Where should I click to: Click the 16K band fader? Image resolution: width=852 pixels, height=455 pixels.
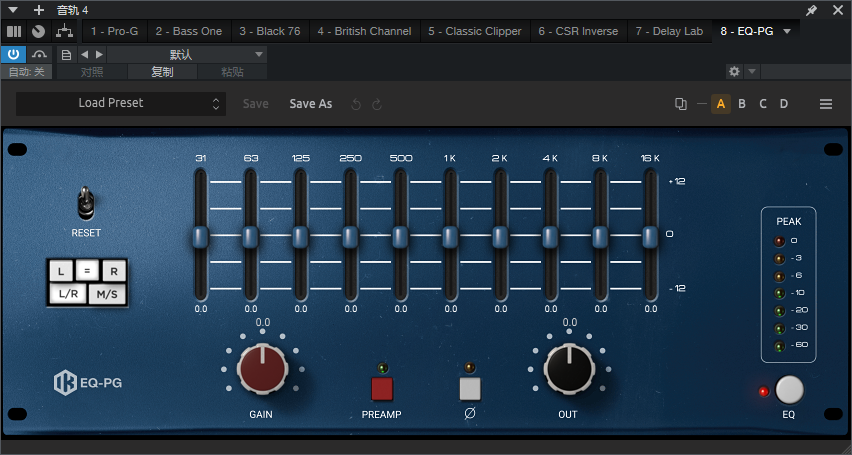click(x=650, y=237)
